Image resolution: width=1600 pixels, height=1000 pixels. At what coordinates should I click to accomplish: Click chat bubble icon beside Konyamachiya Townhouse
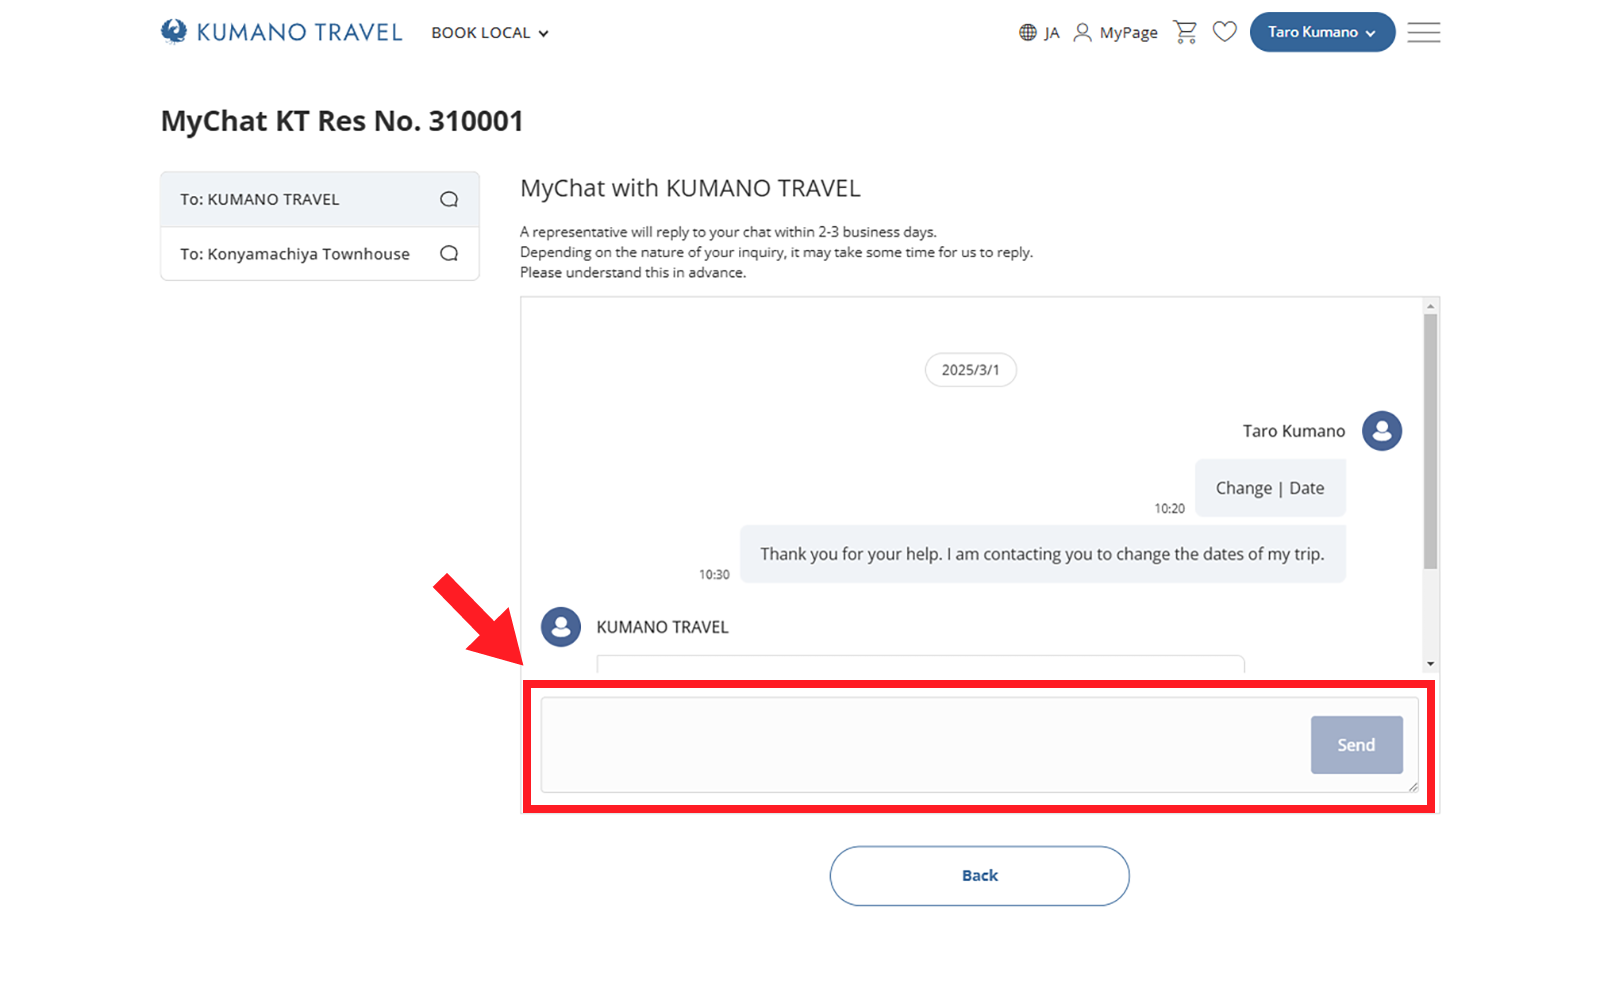(449, 254)
